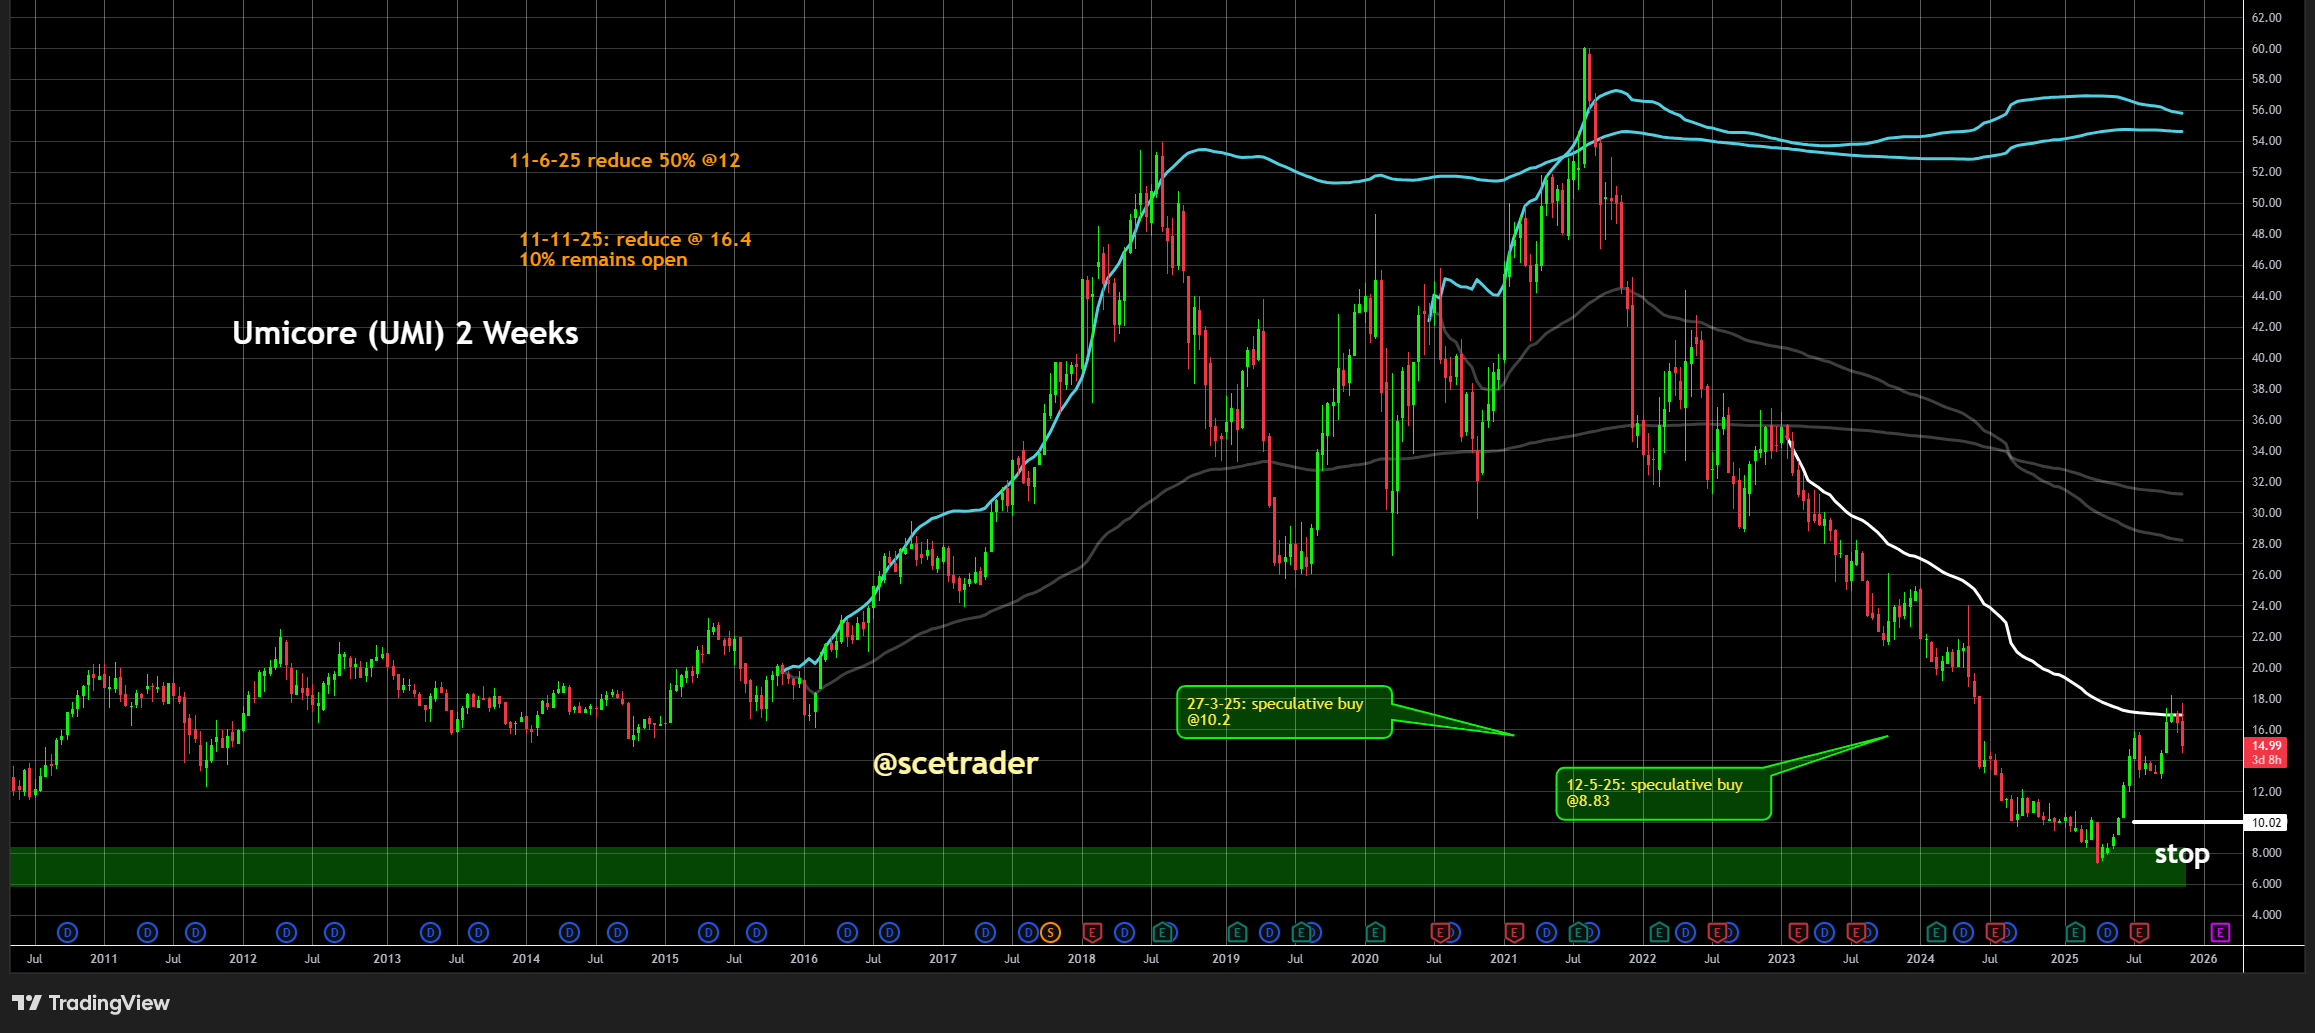Image resolution: width=2315 pixels, height=1033 pixels.
Task: Click the 10.02 stop price label
Action: coord(2266,823)
